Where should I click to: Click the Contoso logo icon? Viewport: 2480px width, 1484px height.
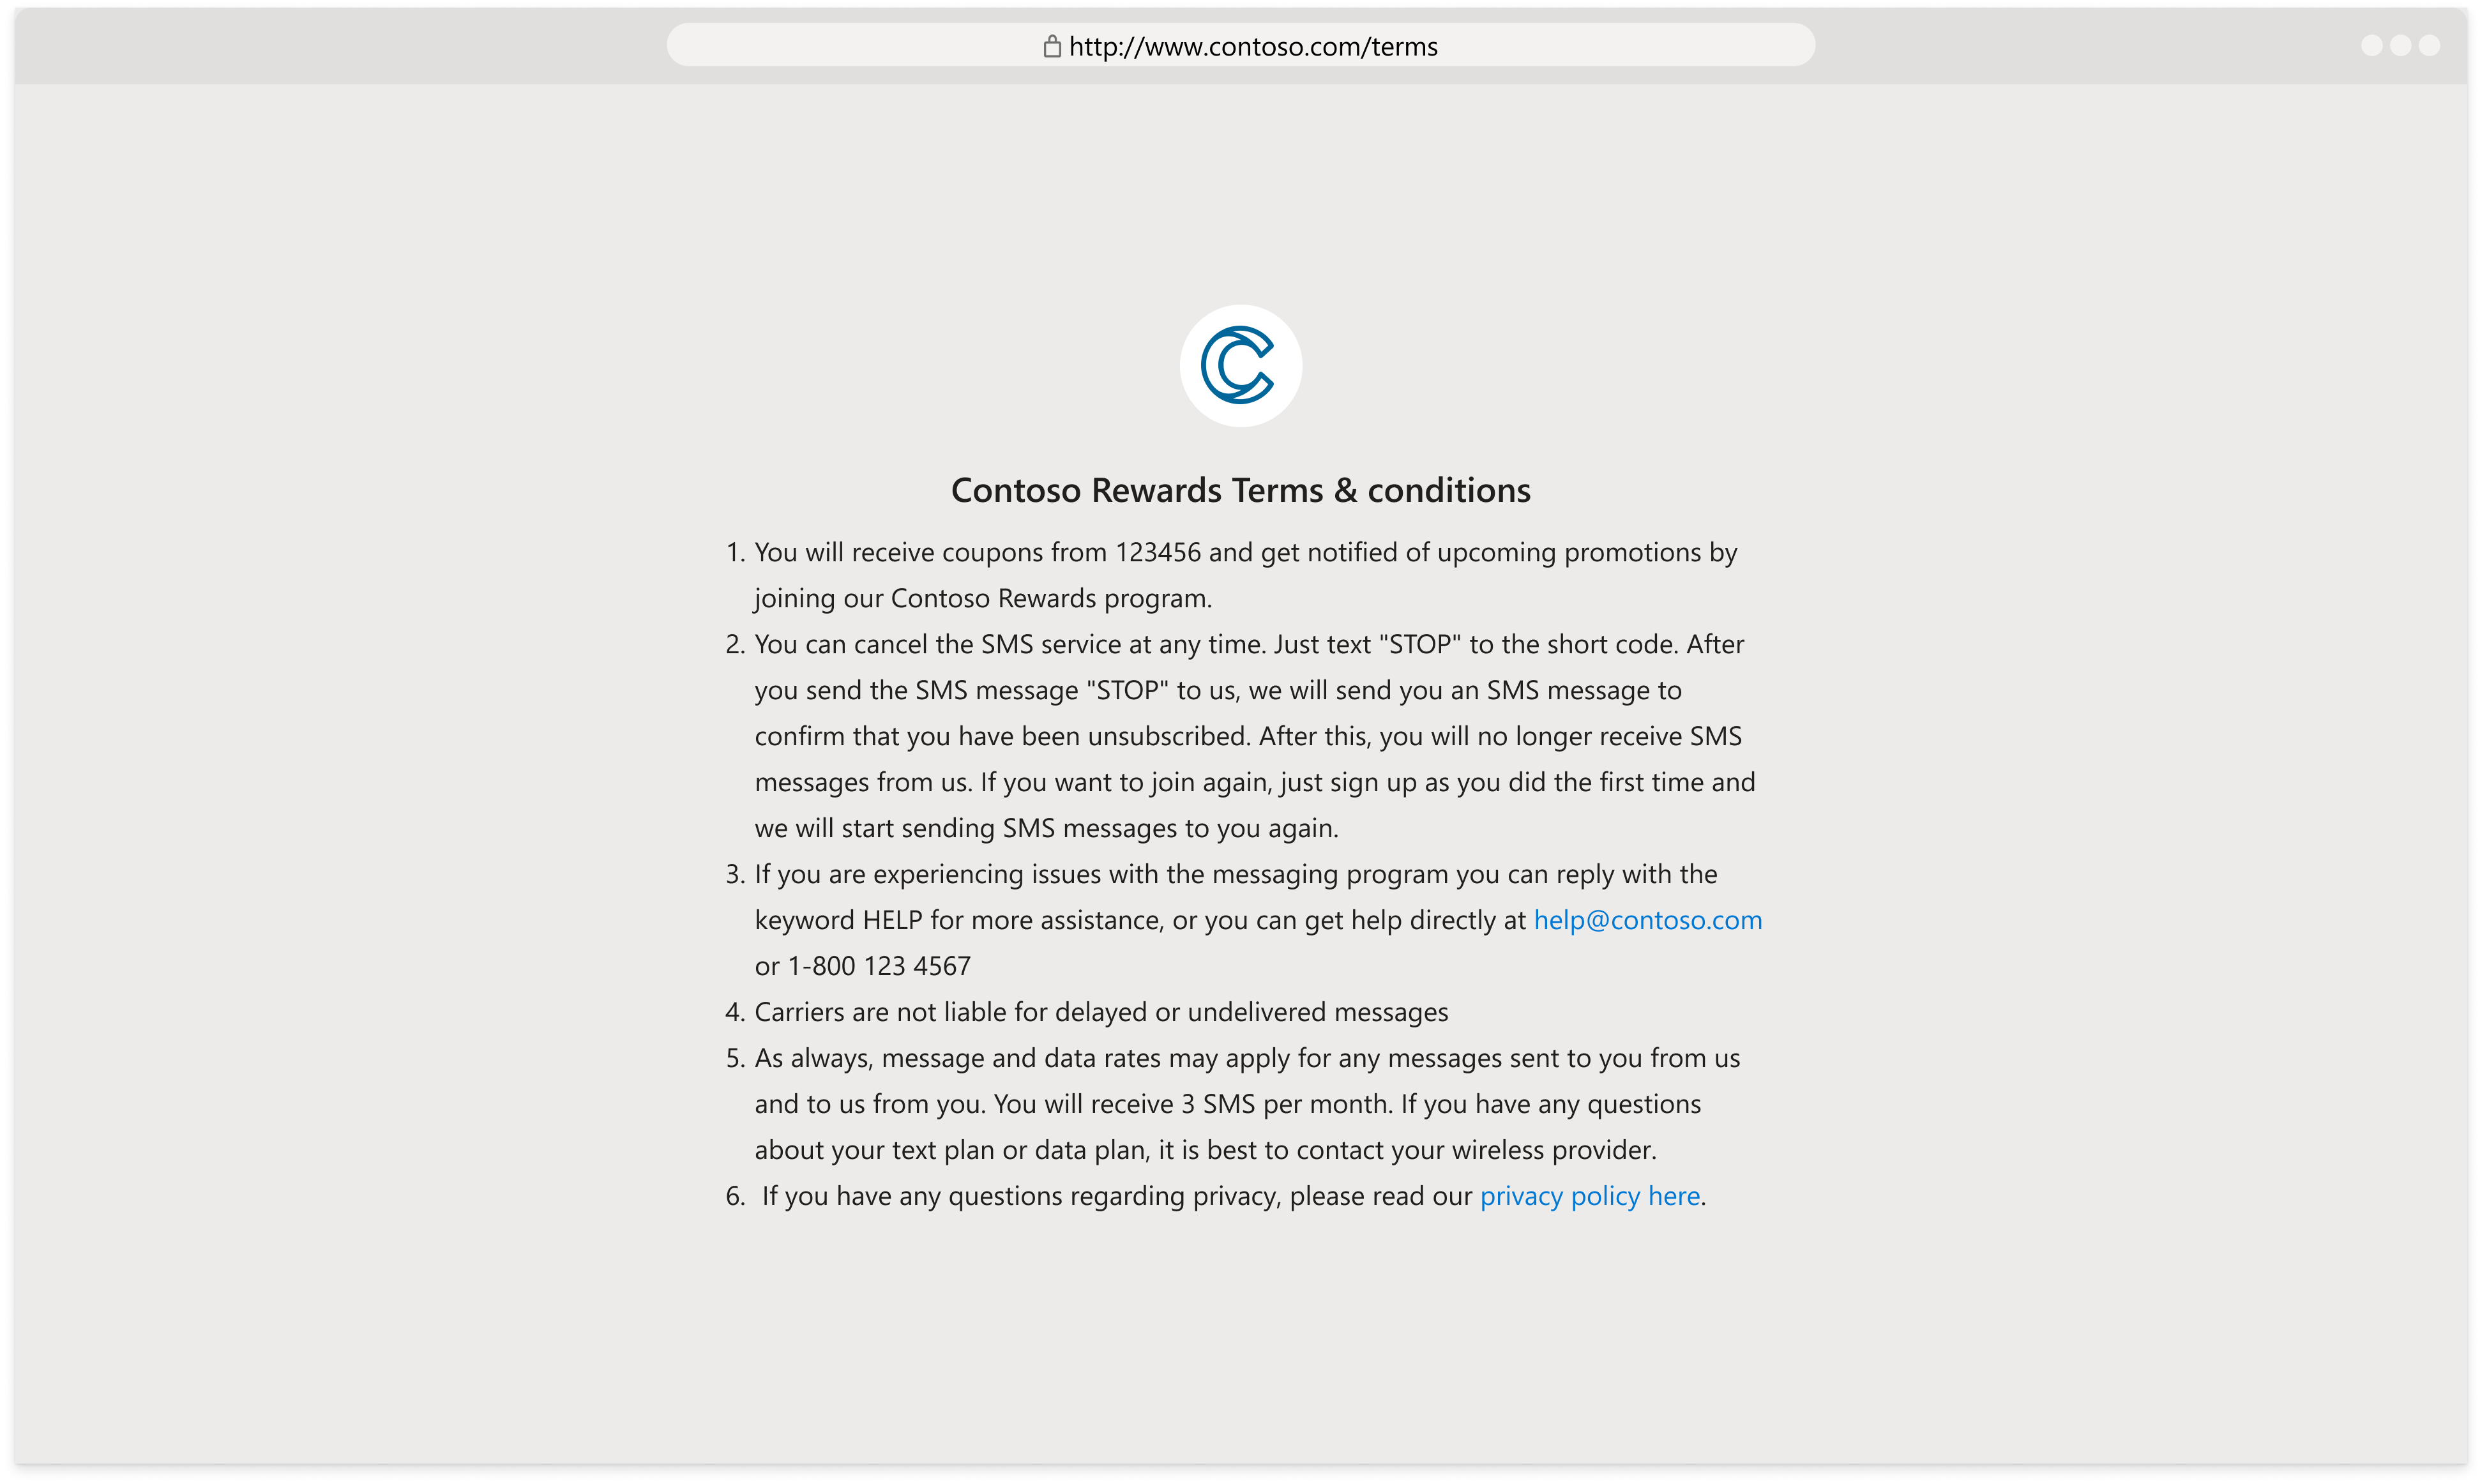point(1240,366)
